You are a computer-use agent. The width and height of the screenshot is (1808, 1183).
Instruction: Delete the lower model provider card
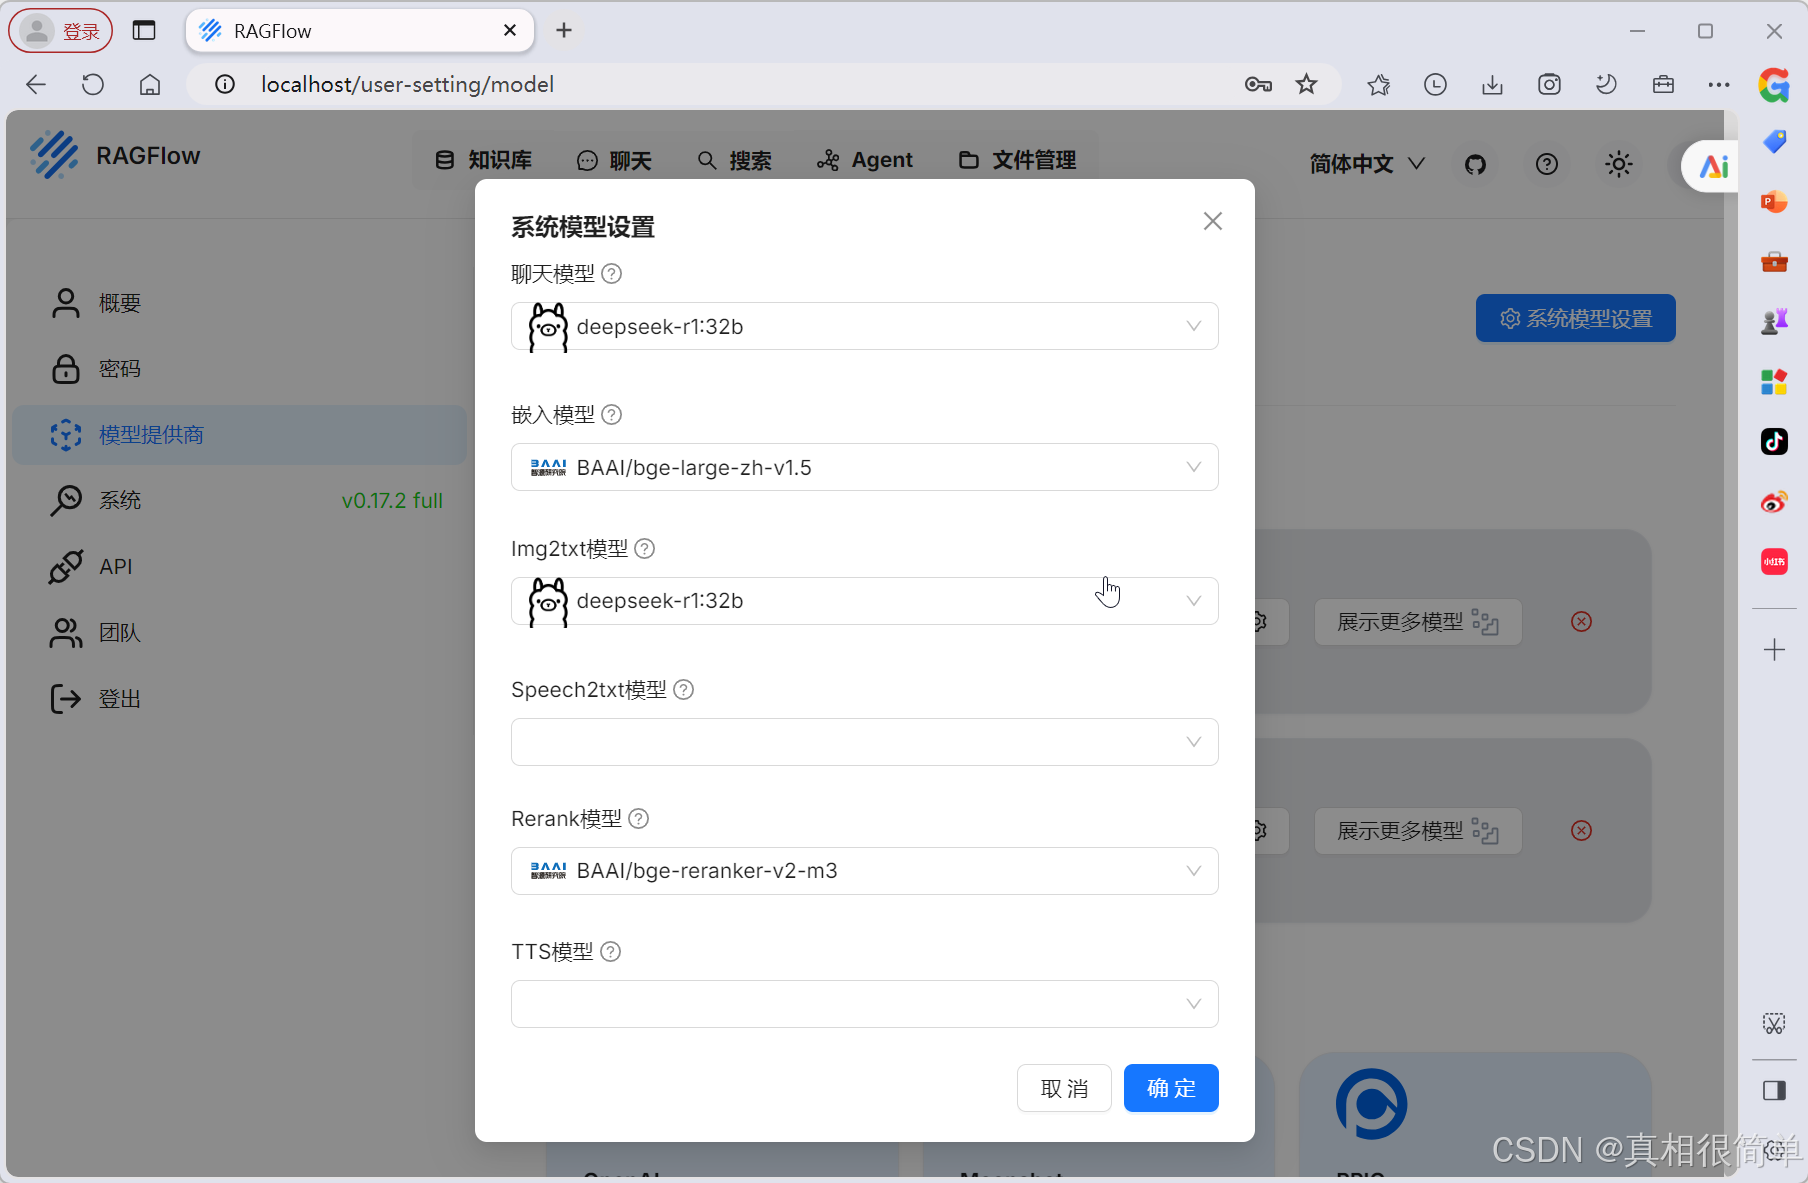1581,831
